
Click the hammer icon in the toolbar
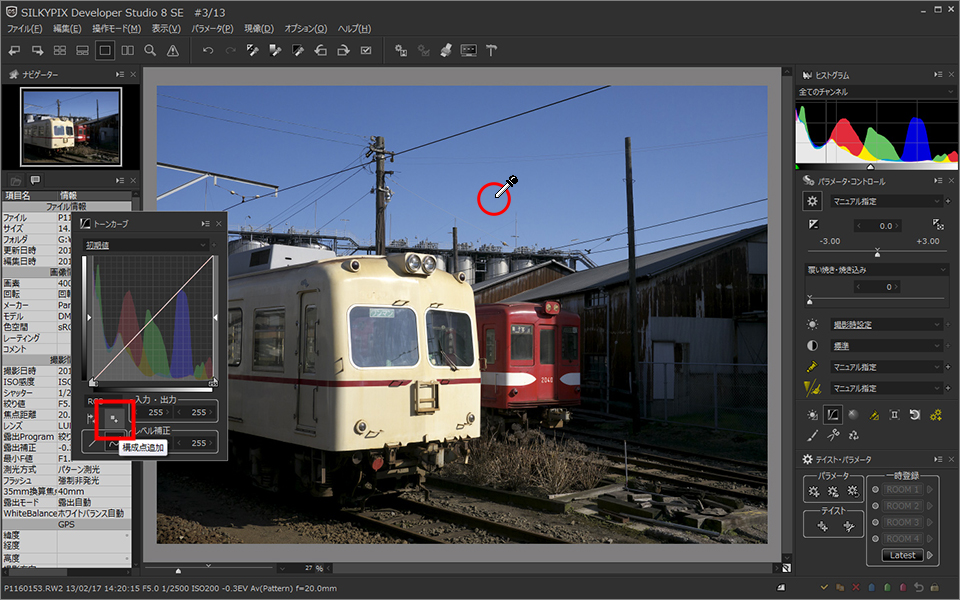492,50
